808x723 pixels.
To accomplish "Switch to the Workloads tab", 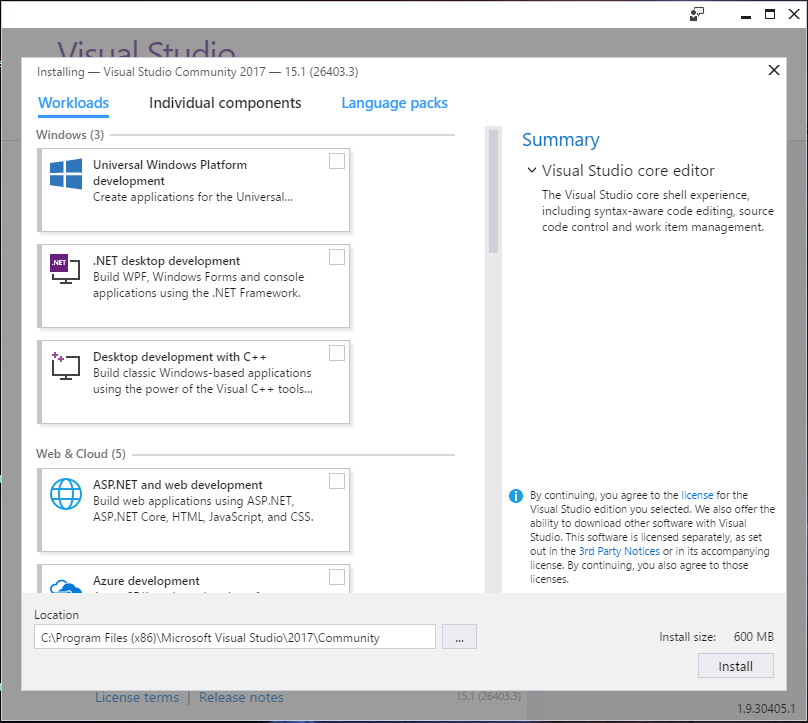I will [73, 103].
